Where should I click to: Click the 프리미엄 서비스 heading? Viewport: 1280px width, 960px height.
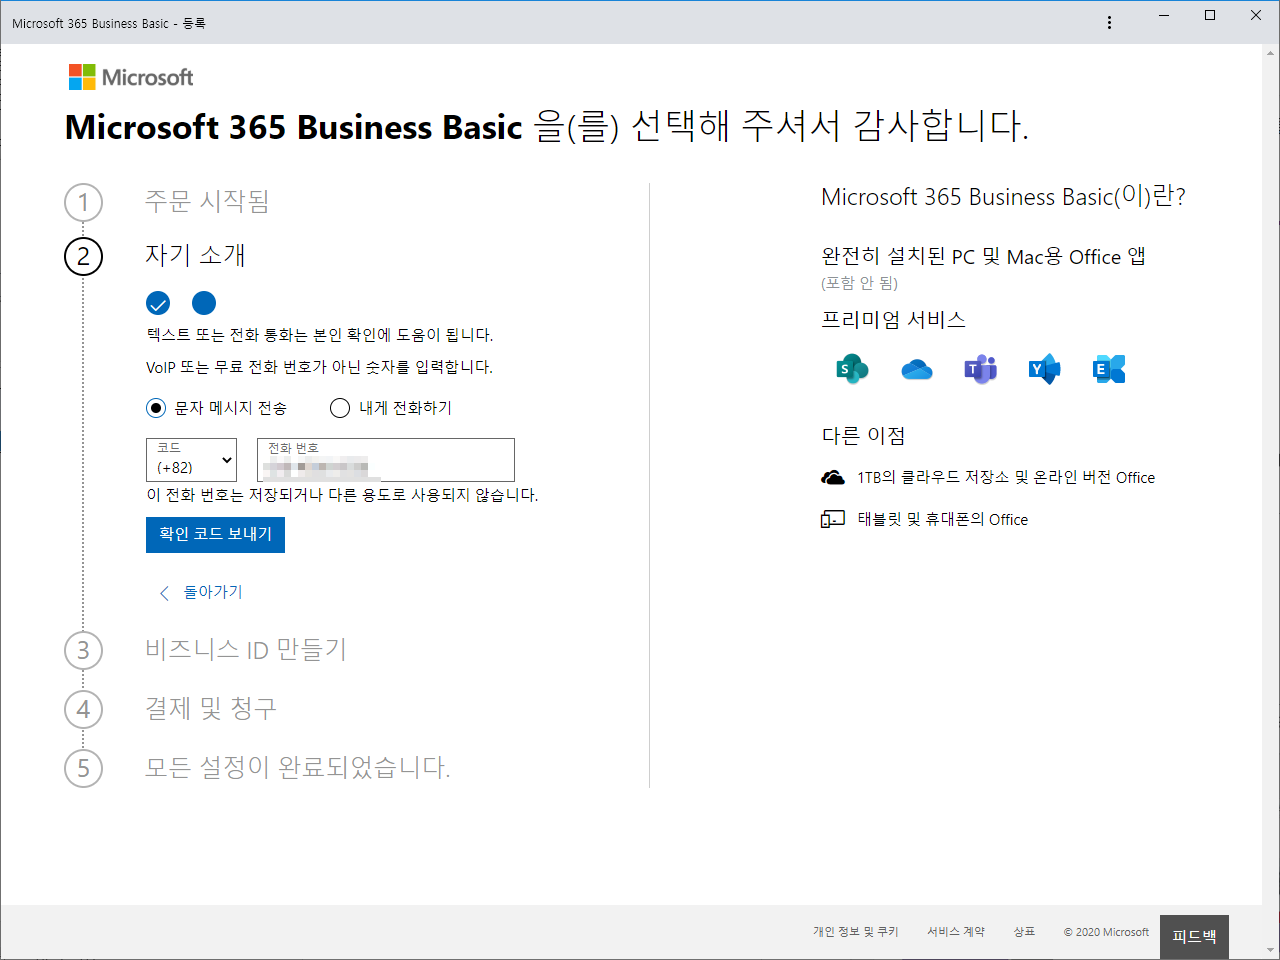click(893, 320)
